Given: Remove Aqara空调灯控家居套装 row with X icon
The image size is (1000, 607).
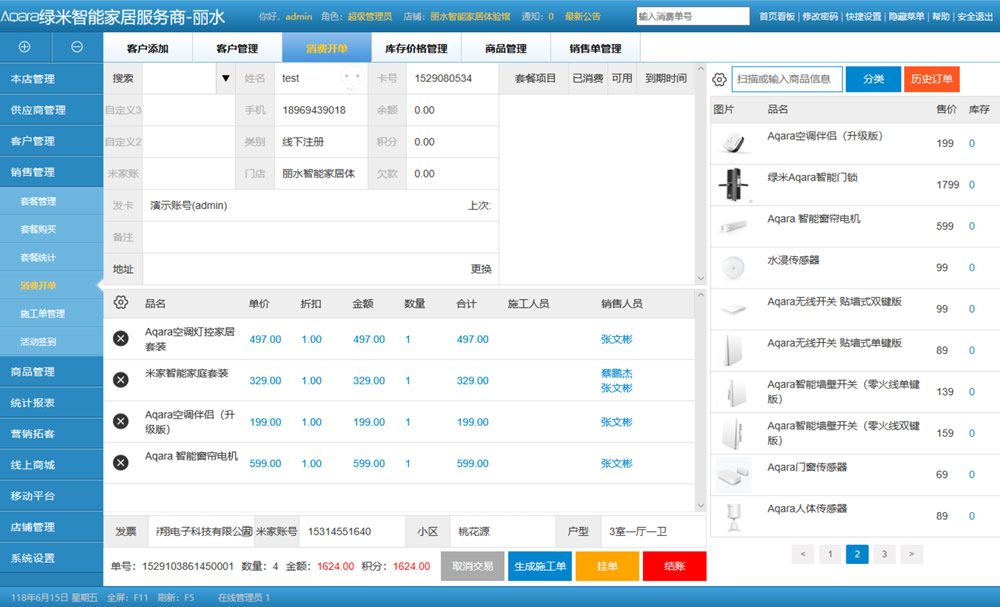Looking at the screenshot, I should (121, 339).
